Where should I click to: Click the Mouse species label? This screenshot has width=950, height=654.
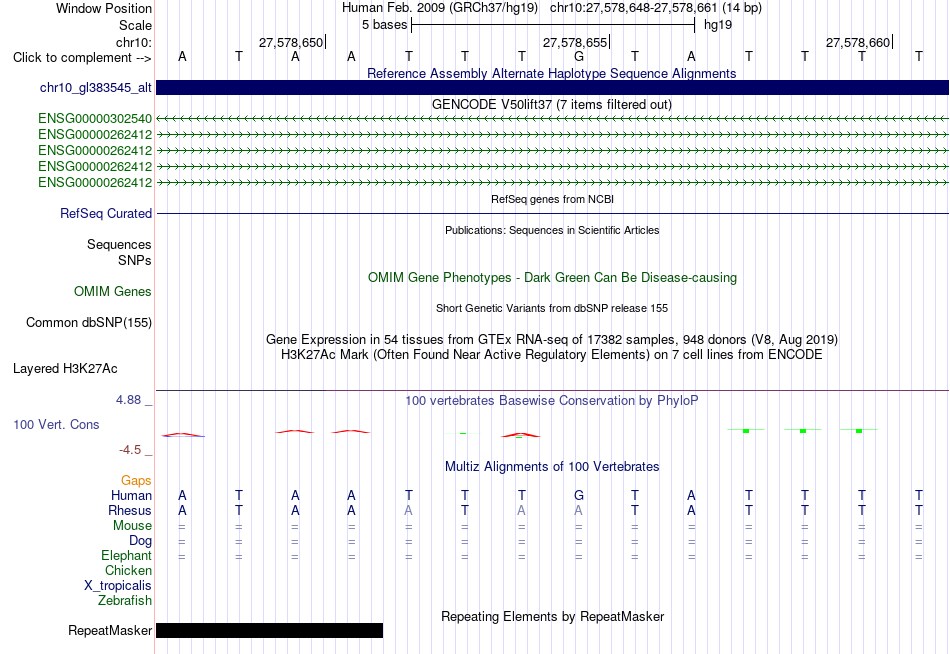tap(133, 526)
